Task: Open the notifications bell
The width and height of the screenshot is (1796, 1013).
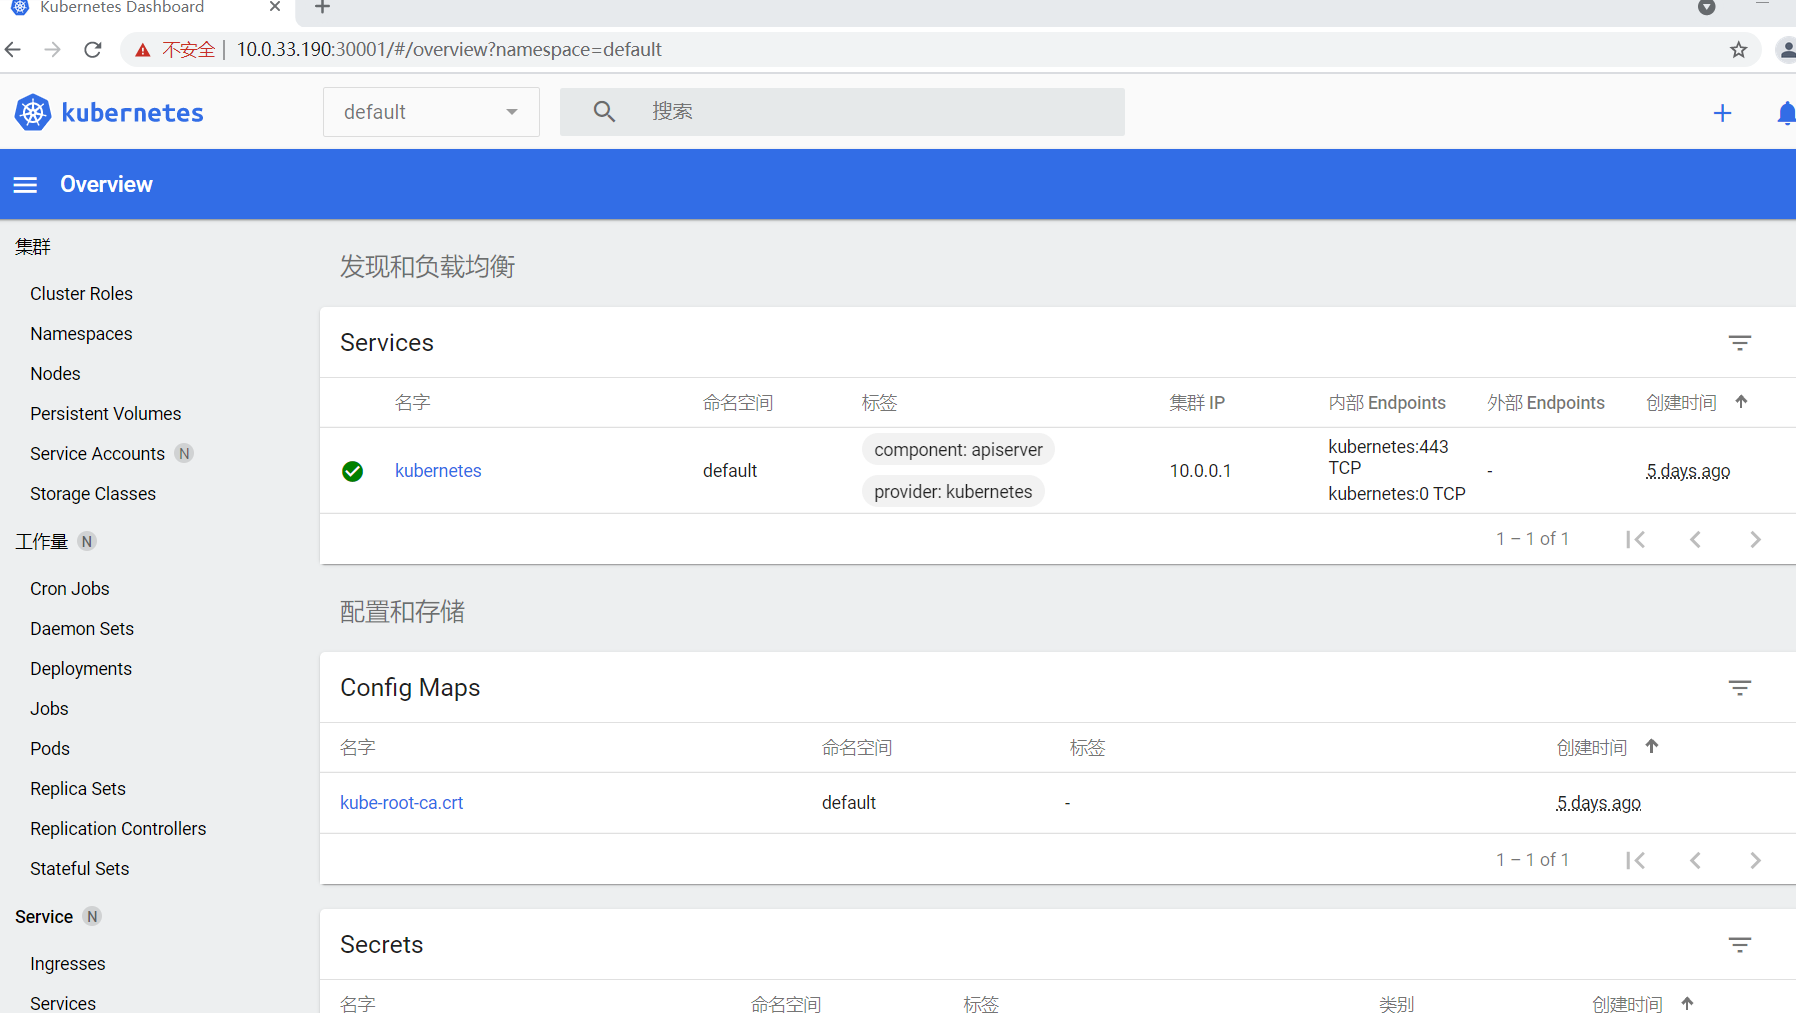Action: tap(1786, 113)
